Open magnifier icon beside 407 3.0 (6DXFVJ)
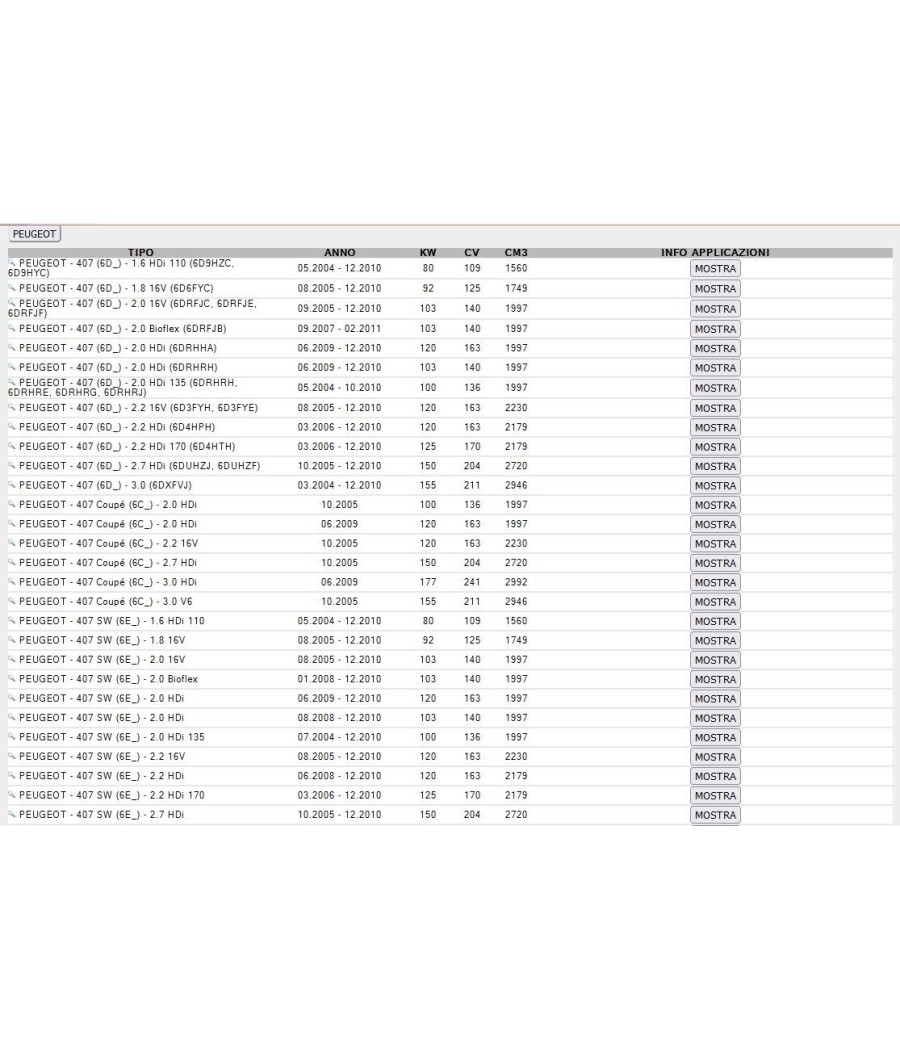This screenshot has width=900, height=1050. pyautogui.click(x=12, y=484)
